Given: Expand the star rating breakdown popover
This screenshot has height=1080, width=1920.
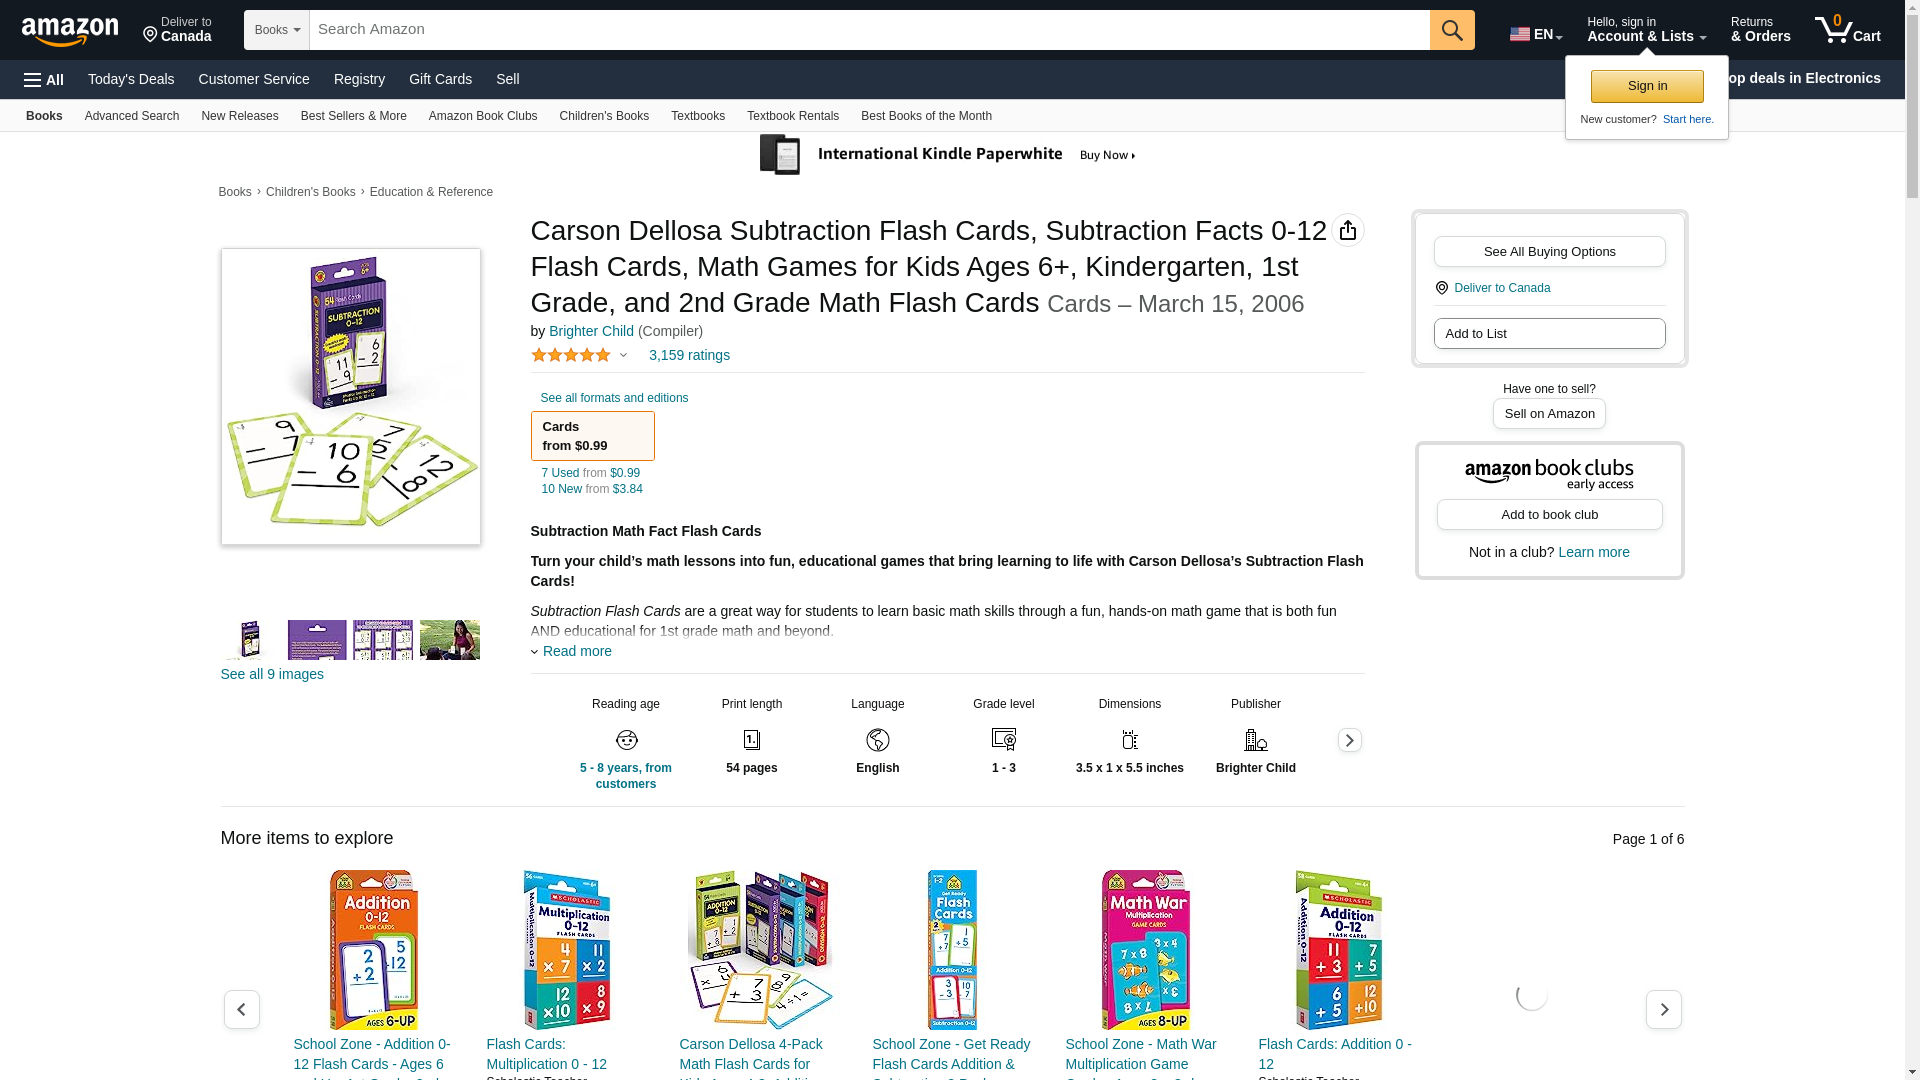Looking at the screenshot, I should coord(622,355).
